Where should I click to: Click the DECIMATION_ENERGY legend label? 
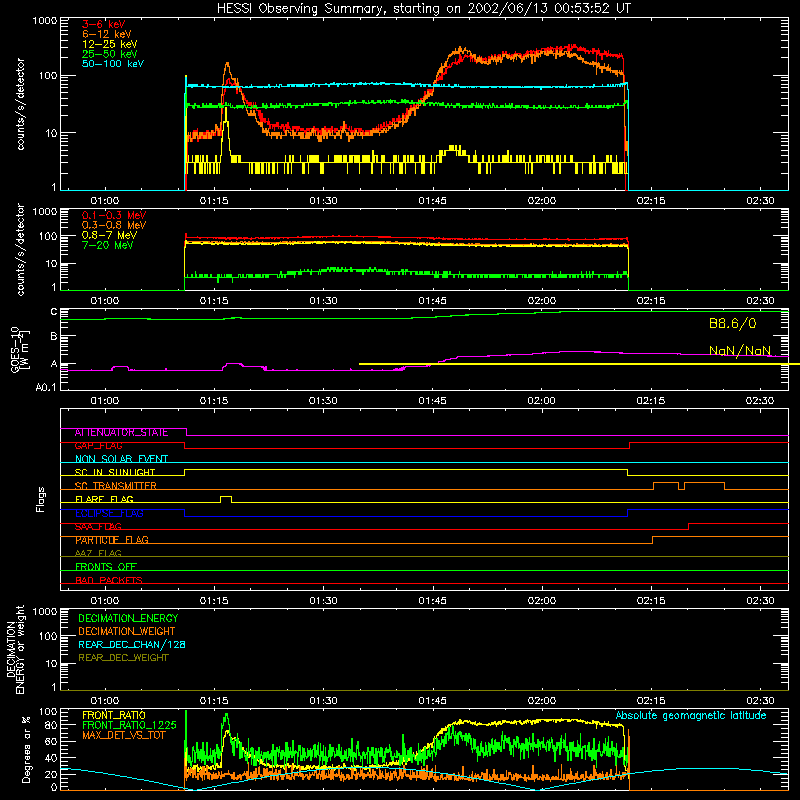pos(128,618)
